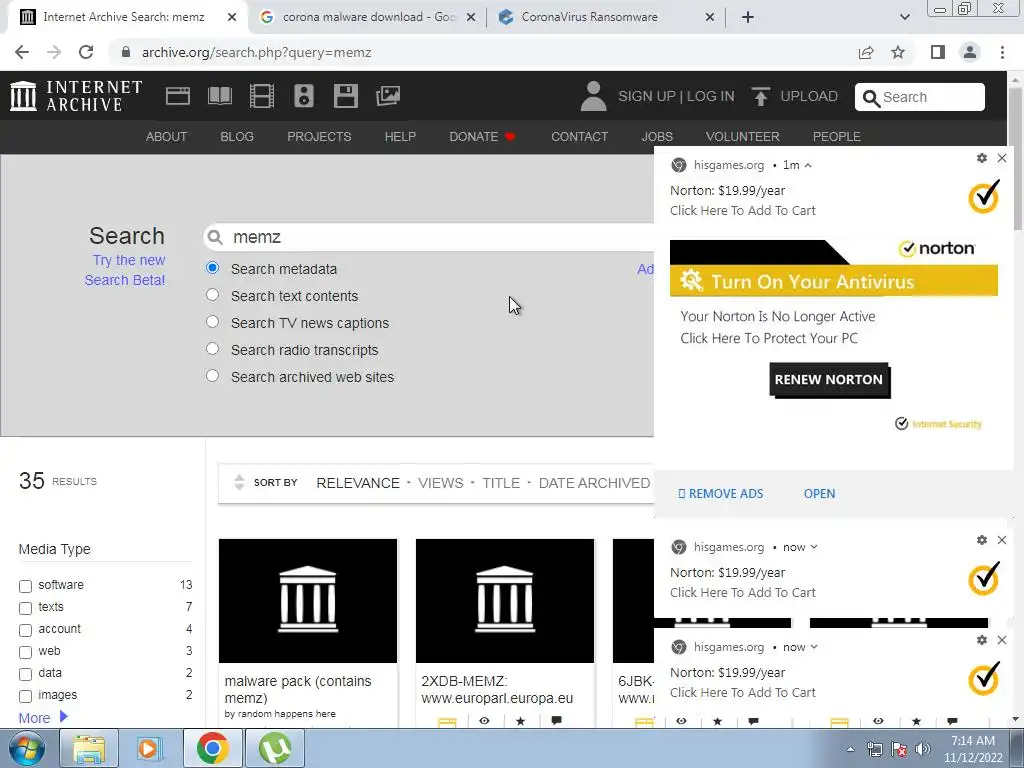1024x768 pixels.
Task: Click header Search box
Action: (920, 97)
